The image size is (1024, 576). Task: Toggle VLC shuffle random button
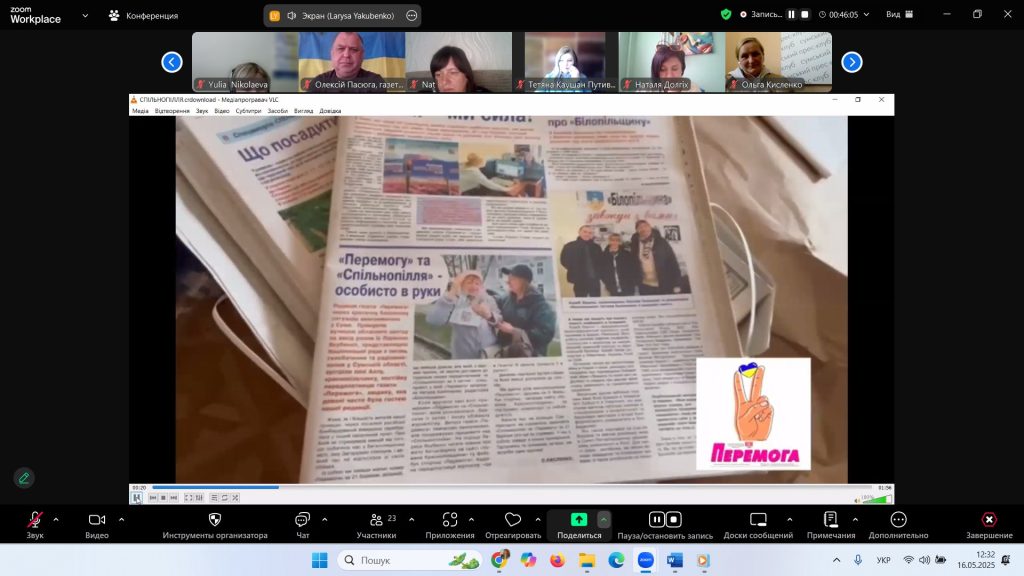point(235,498)
